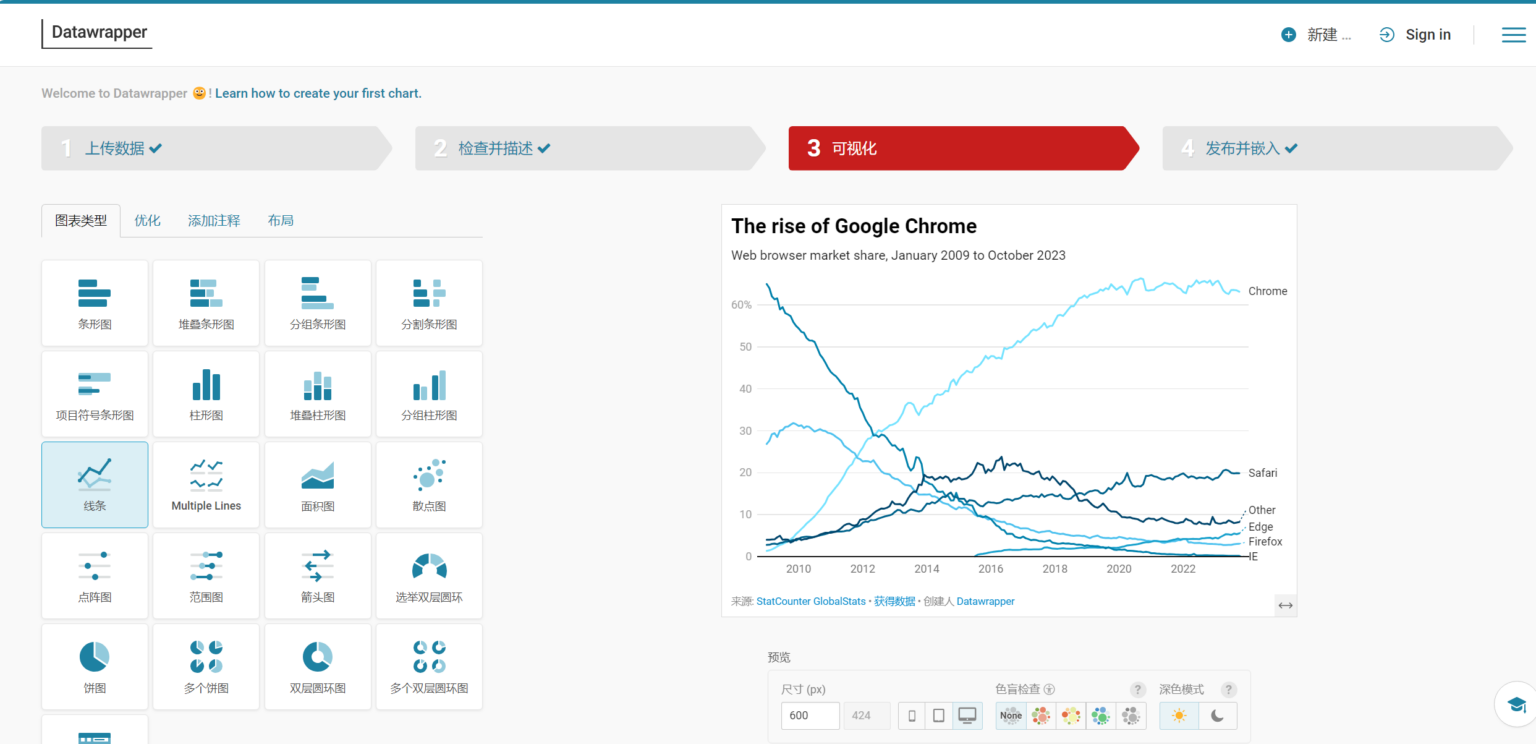Select the 柱形图 column chart type
Image resolution: width=1536 pixels, height=744 pixels.
206,394
